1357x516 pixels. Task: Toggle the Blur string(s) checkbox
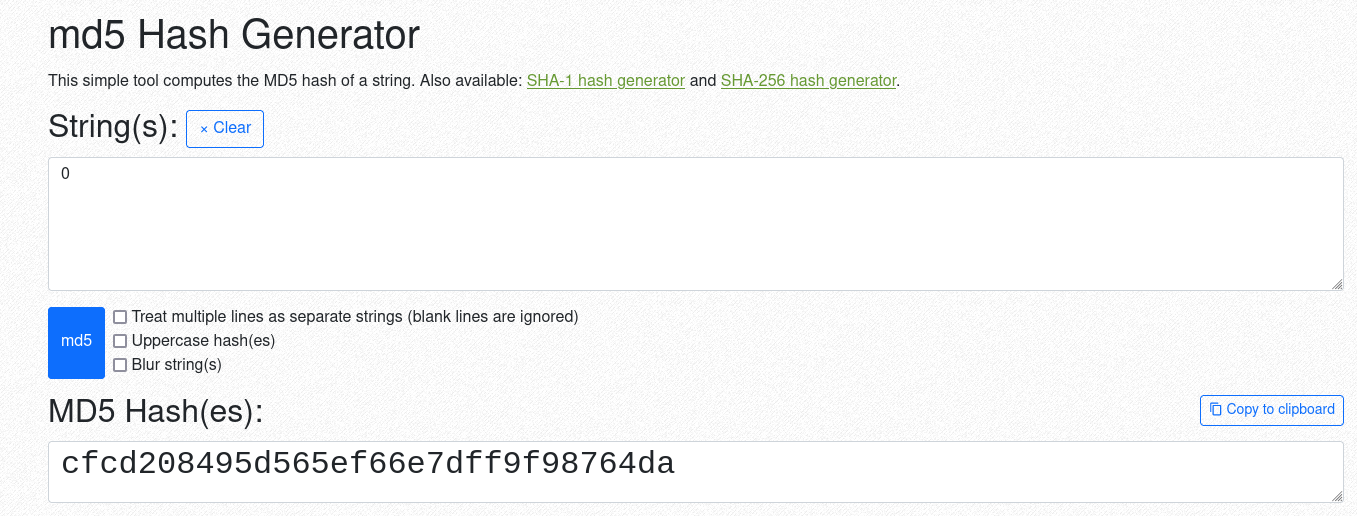(x=120, y=365)
